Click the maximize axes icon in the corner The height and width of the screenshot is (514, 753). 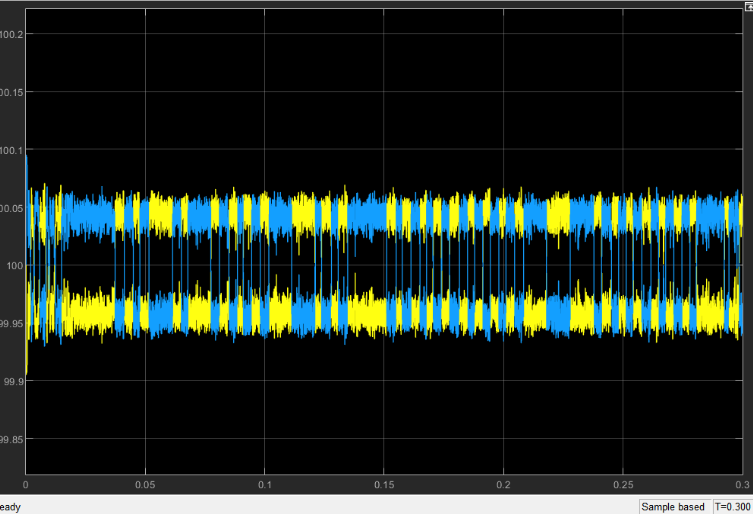click(749, 7)
